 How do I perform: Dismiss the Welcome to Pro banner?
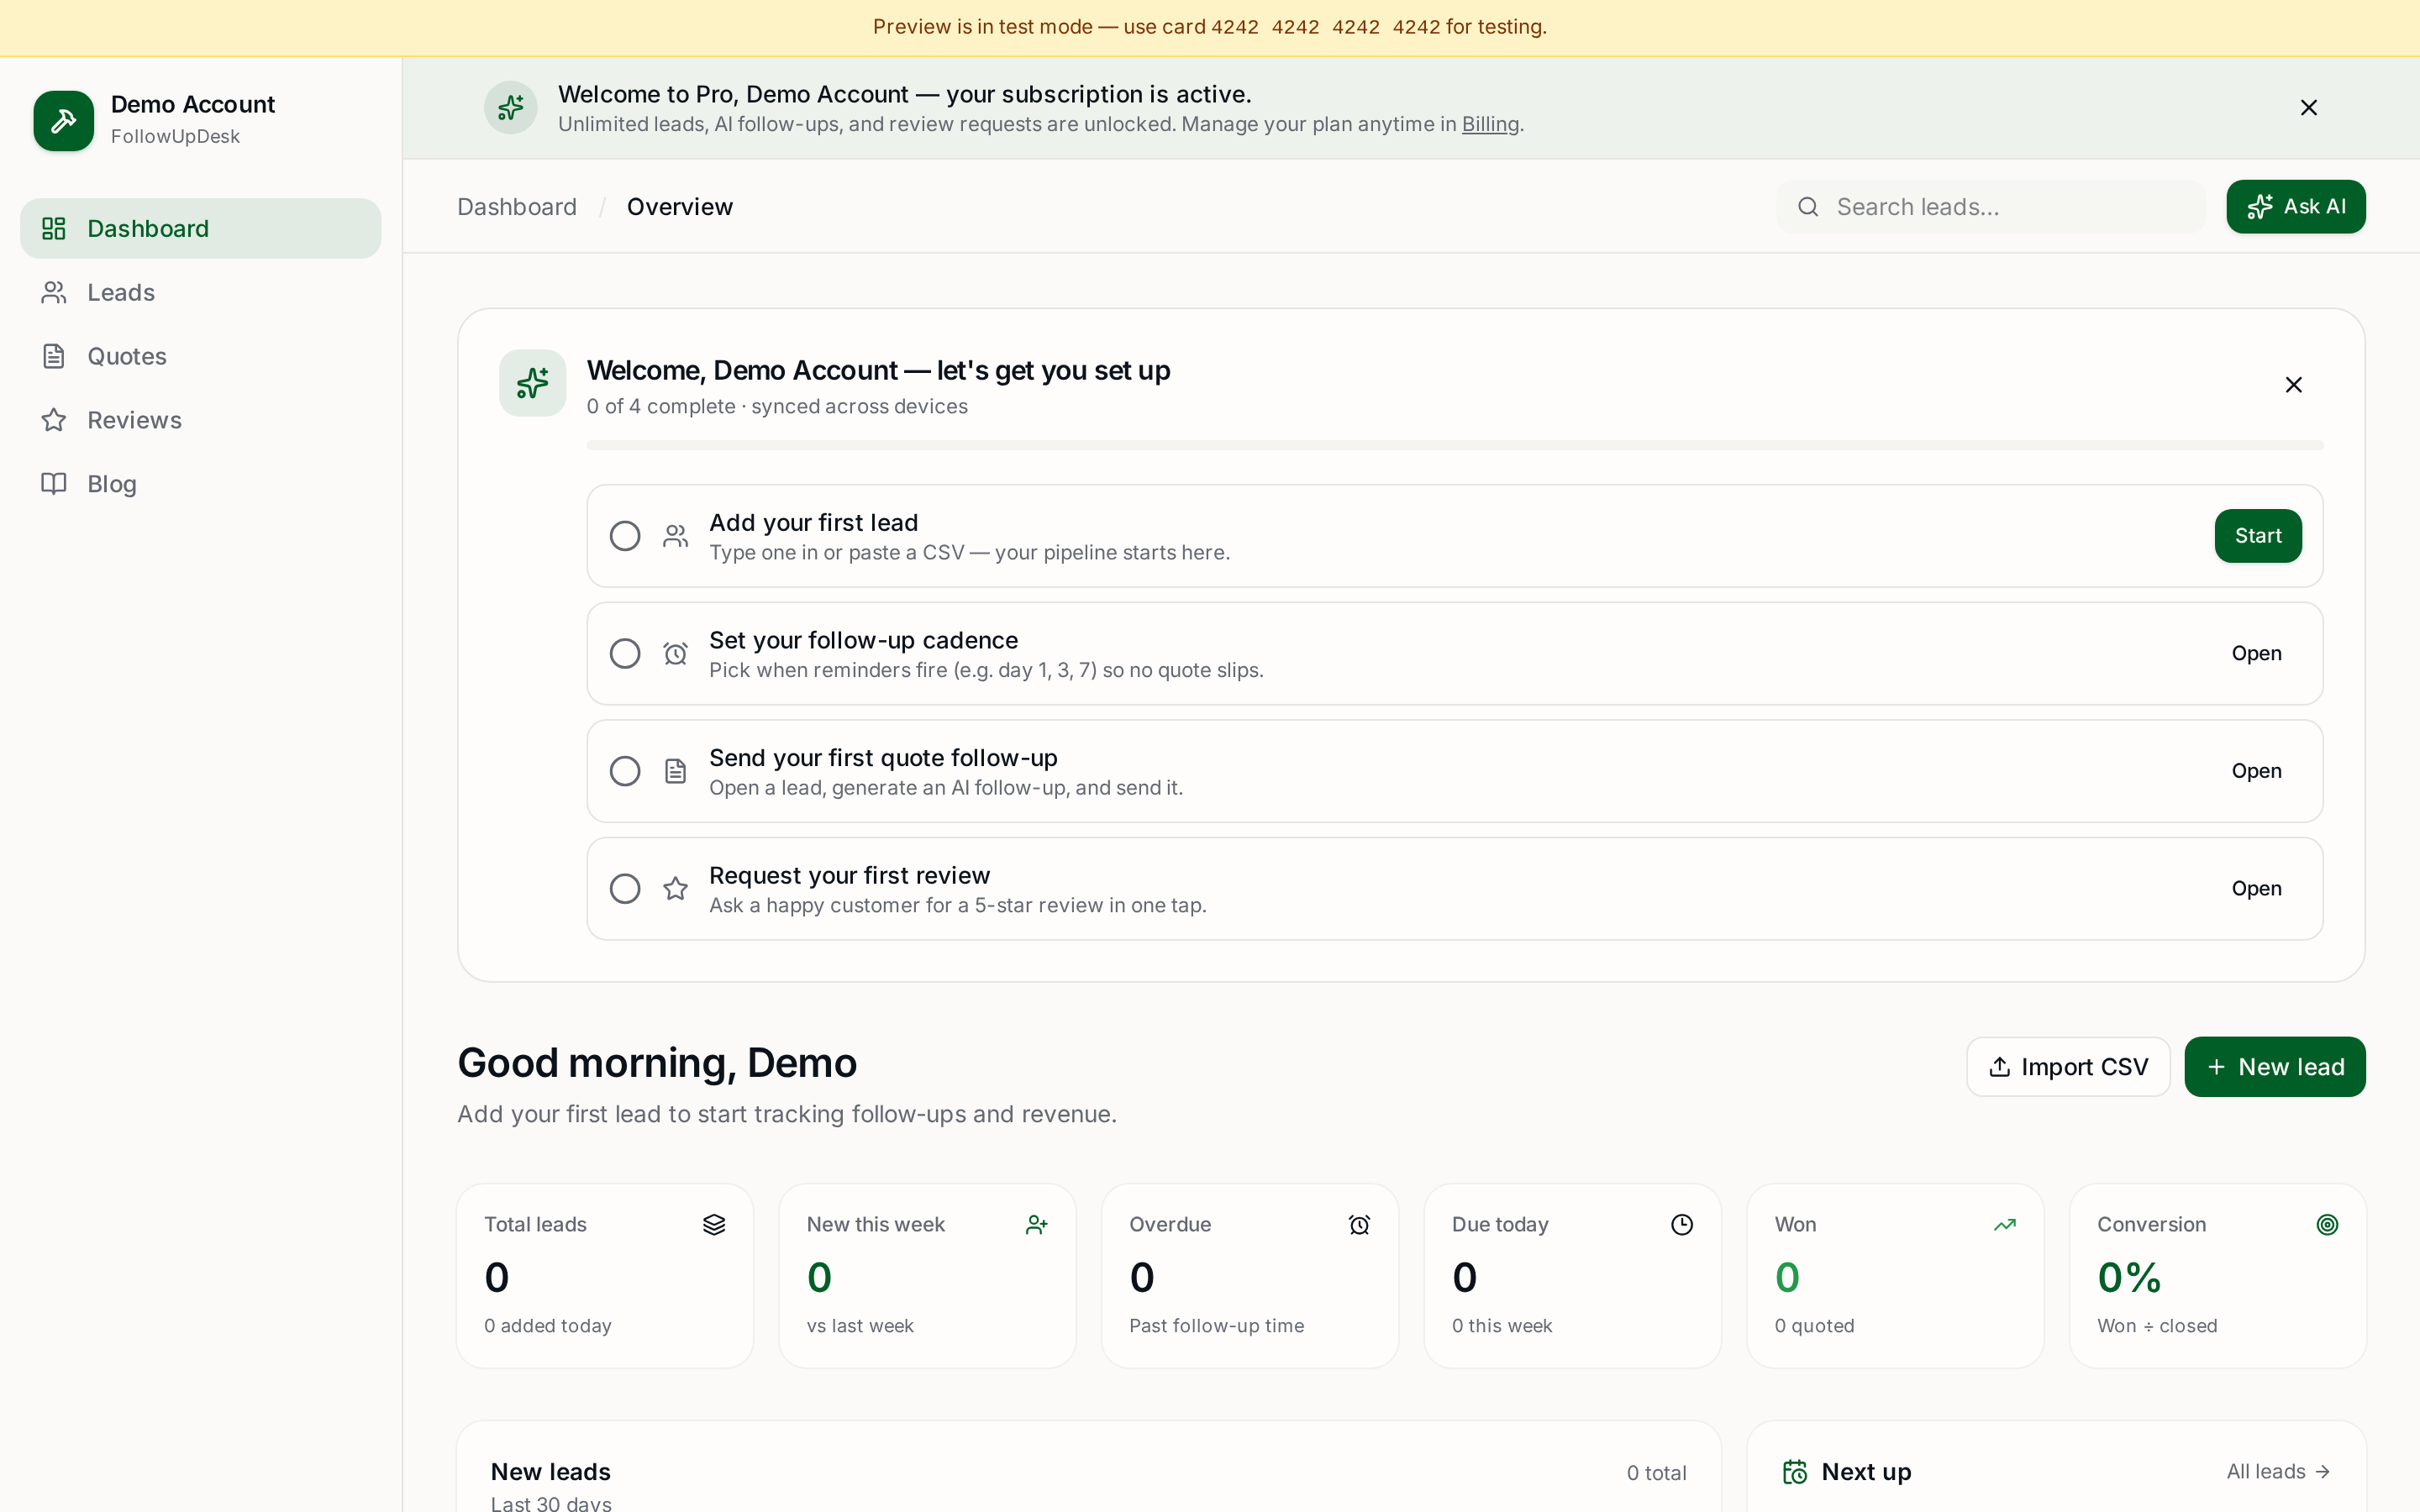click(2308, 107)
